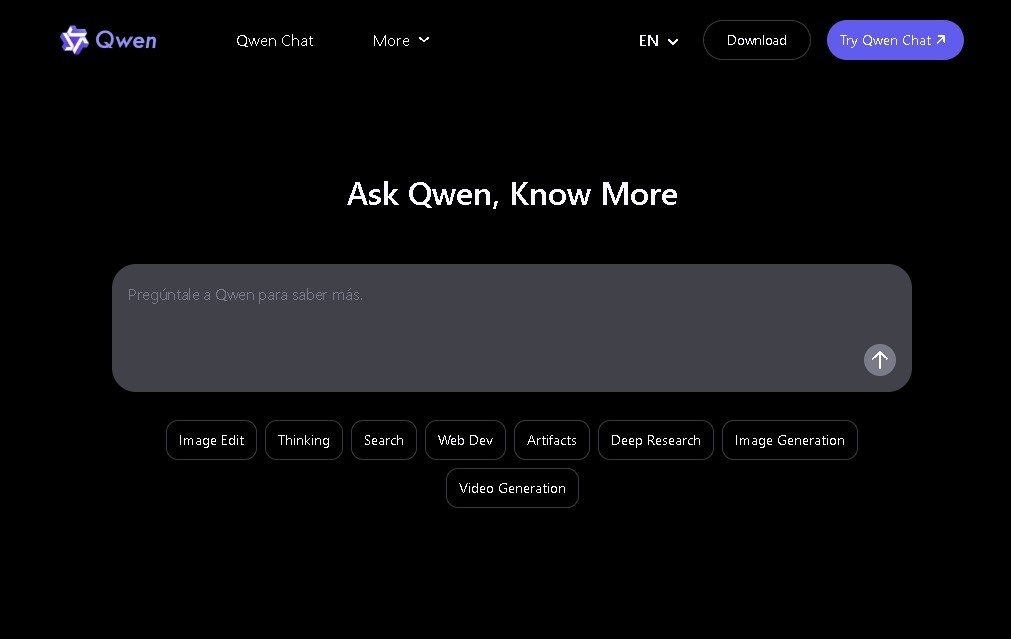Viewport: 1011px width, 639px height.
Task: Click the Try Qwen Chat button
Action: [895, 40]
